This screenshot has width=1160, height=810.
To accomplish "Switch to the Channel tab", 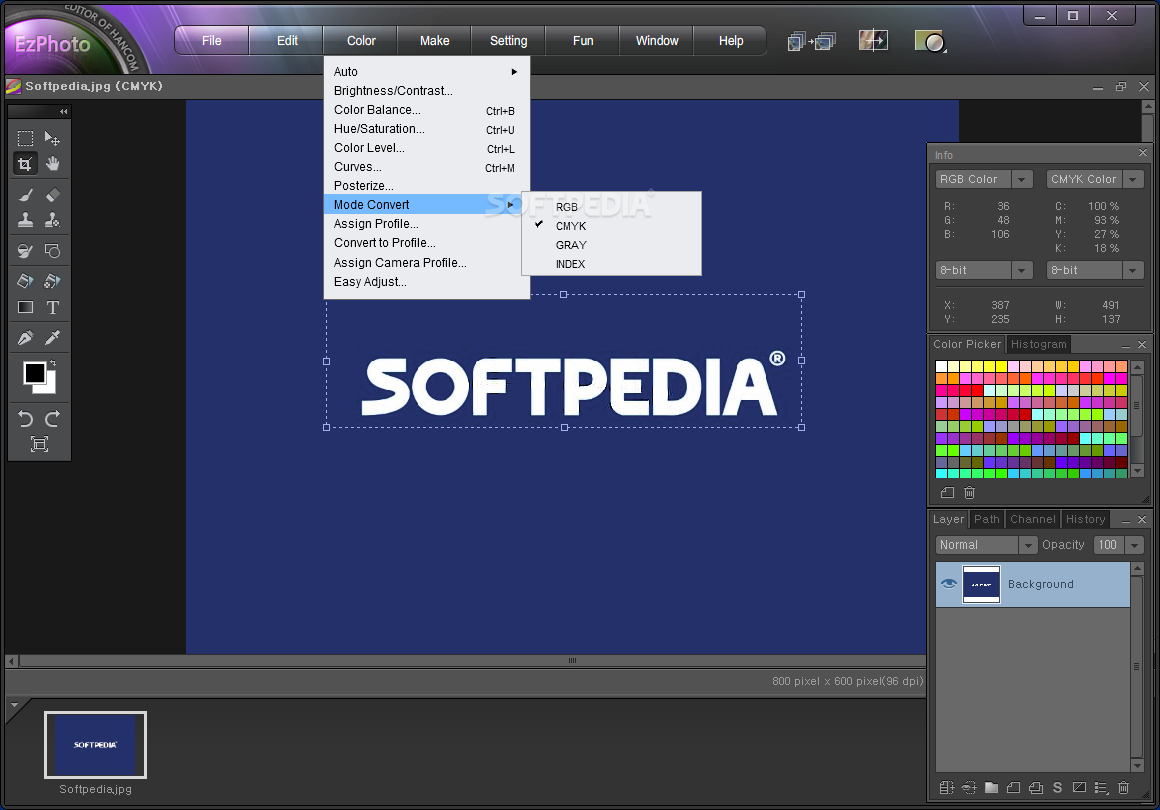I will [1033, 519].
